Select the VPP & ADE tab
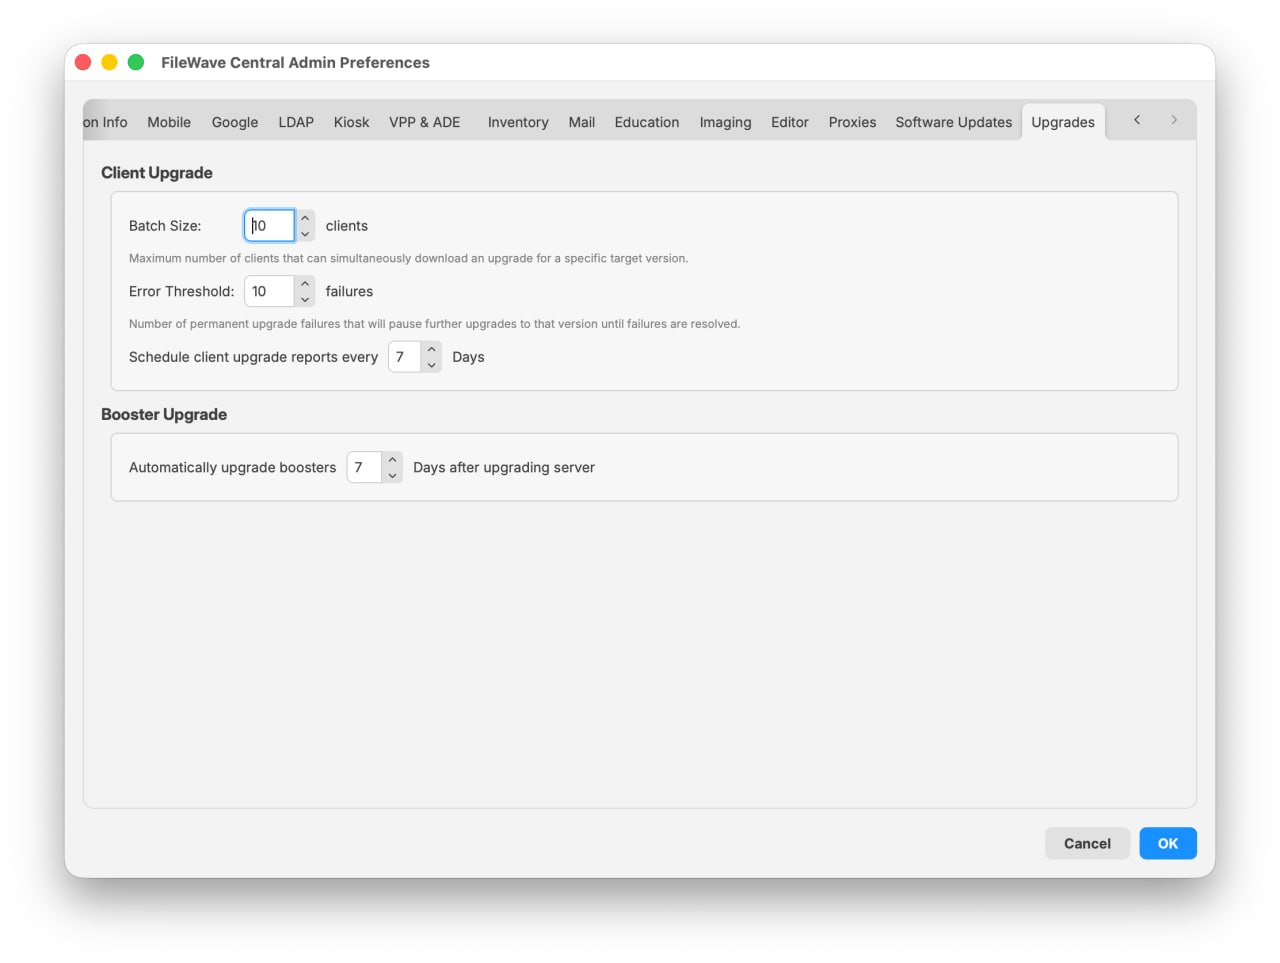Viewport: 1280px width, 963px height. point(425,122)
